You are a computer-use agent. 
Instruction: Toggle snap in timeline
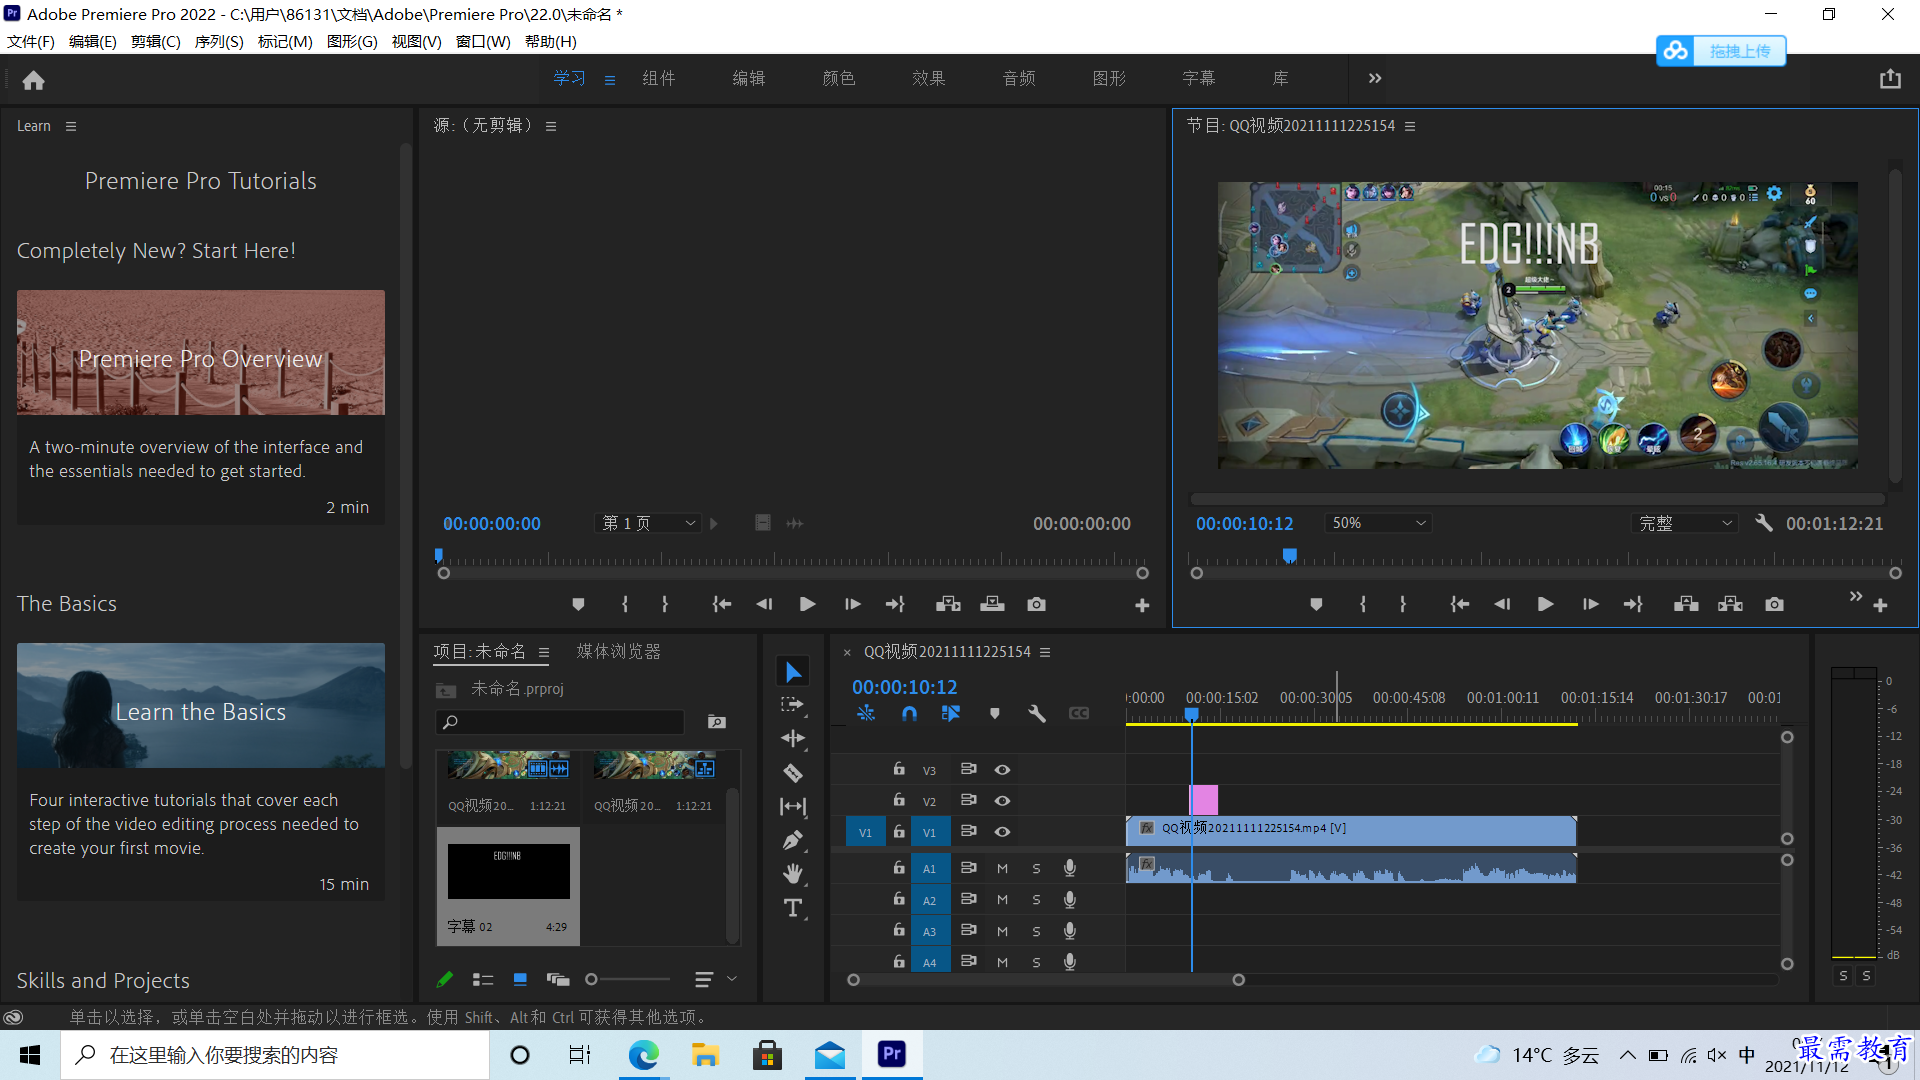909,713
